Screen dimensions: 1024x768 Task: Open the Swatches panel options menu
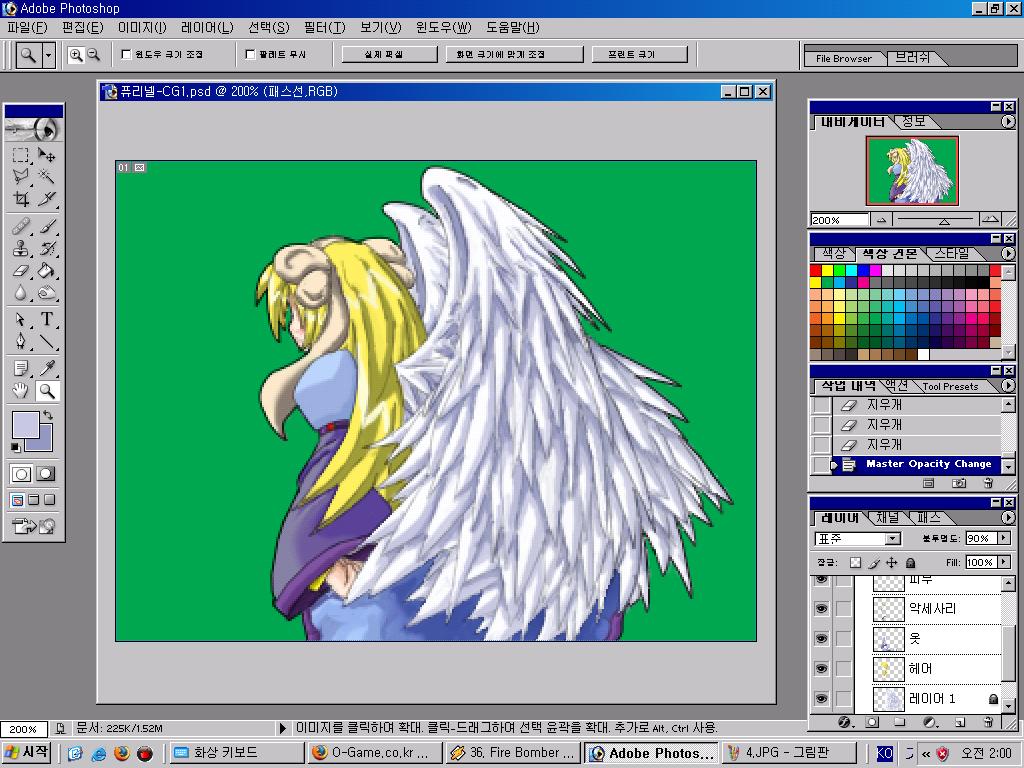pos(1008,253)
